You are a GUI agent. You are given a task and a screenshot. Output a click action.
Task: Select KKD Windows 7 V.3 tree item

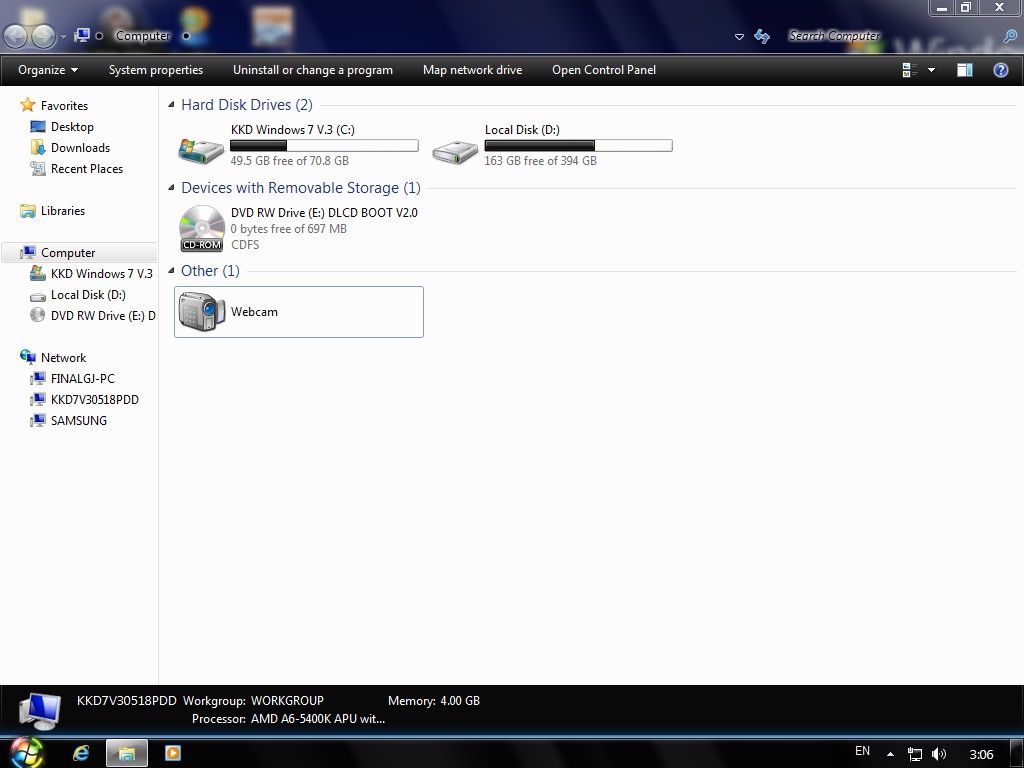[101, 274]
